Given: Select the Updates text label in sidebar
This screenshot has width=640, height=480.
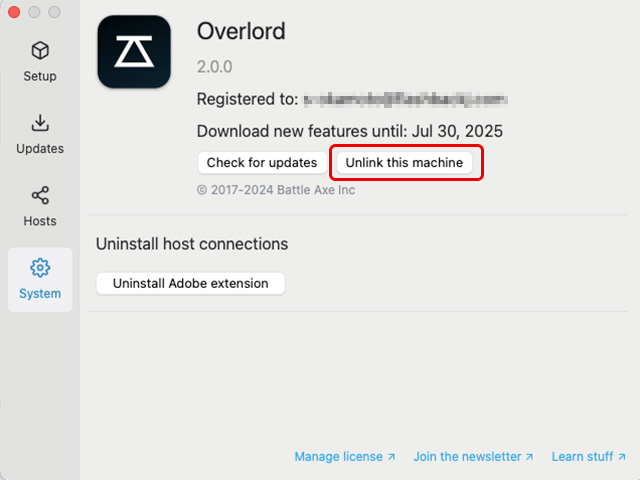Looking at the screenshot, I should (40, 149).
